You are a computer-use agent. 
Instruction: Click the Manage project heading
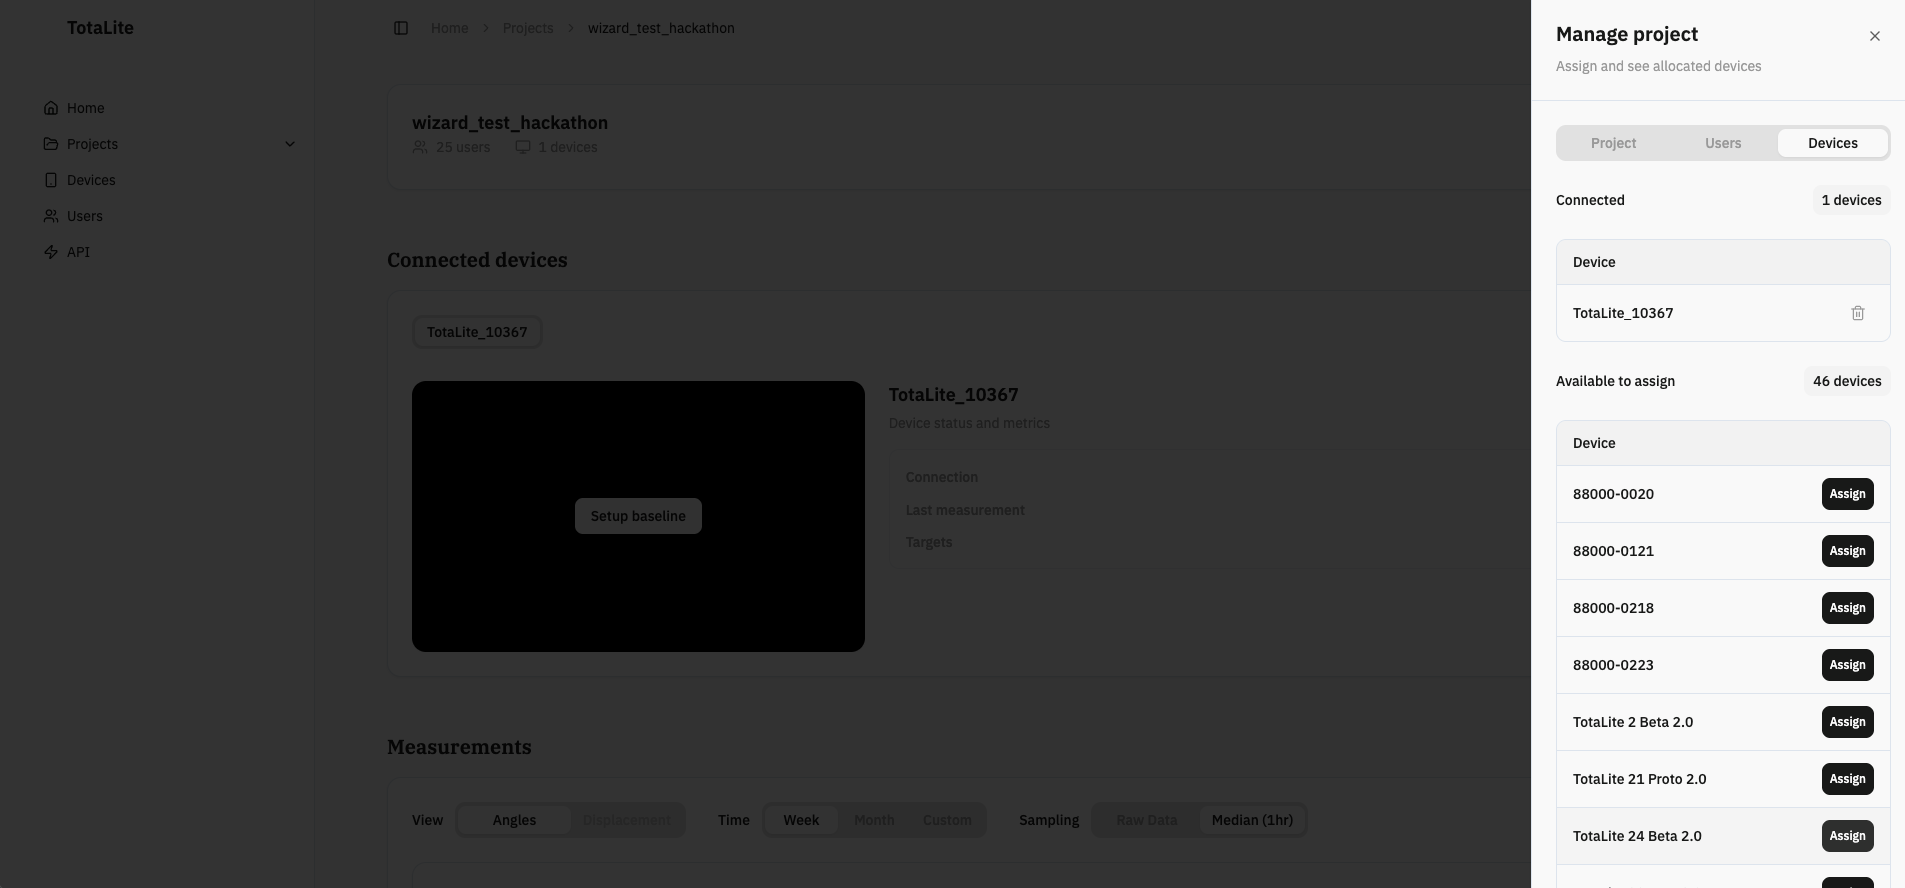(x=1627, y=34)
